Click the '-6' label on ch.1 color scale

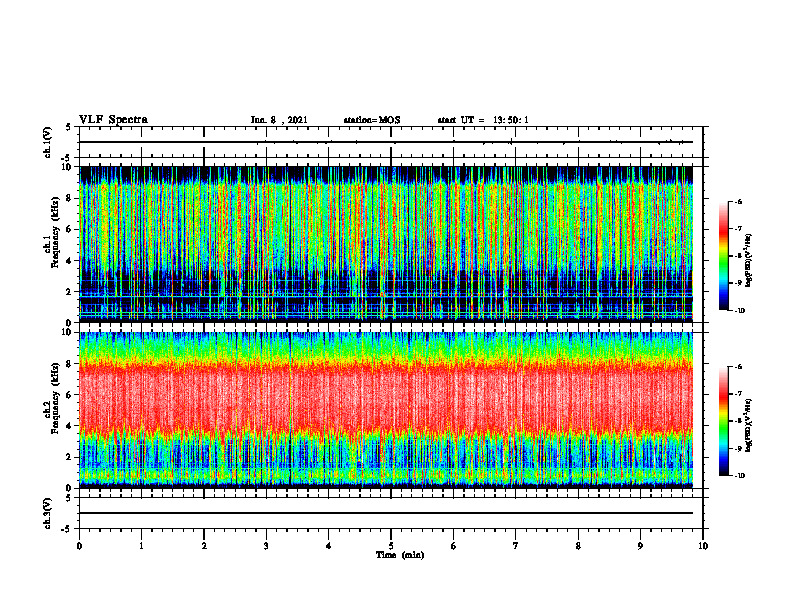point(738,201)
